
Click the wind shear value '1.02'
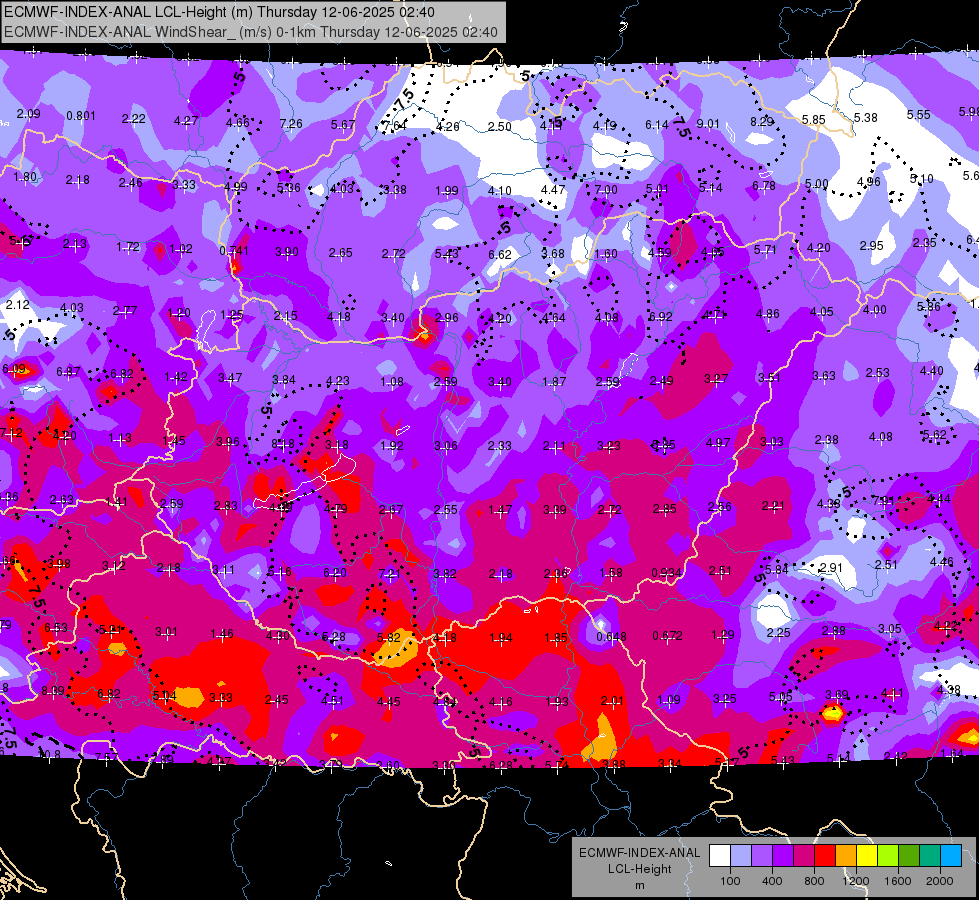coord(181,249)
